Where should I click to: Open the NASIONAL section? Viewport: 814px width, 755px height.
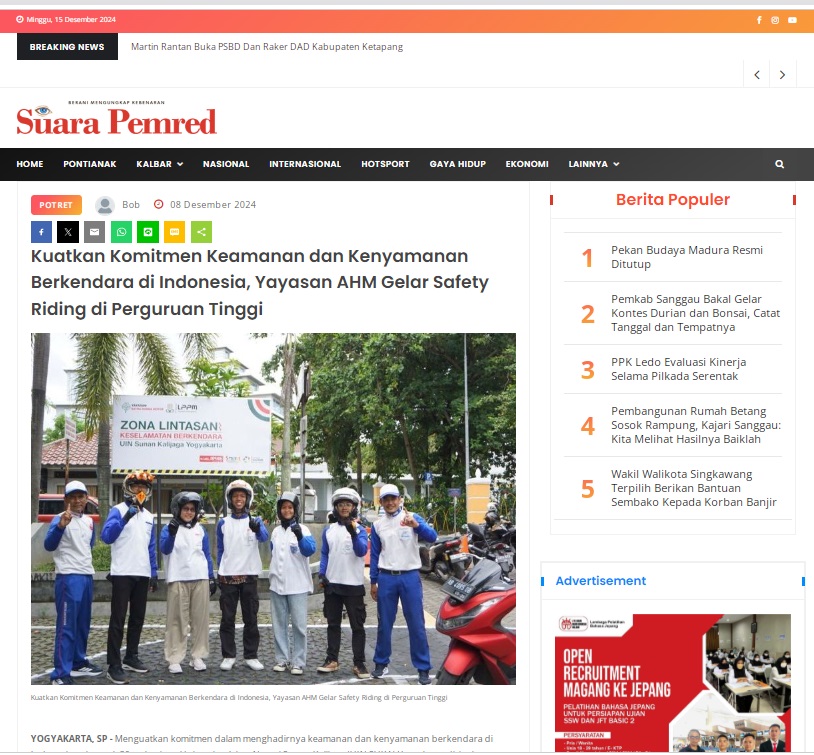[226, 164]
